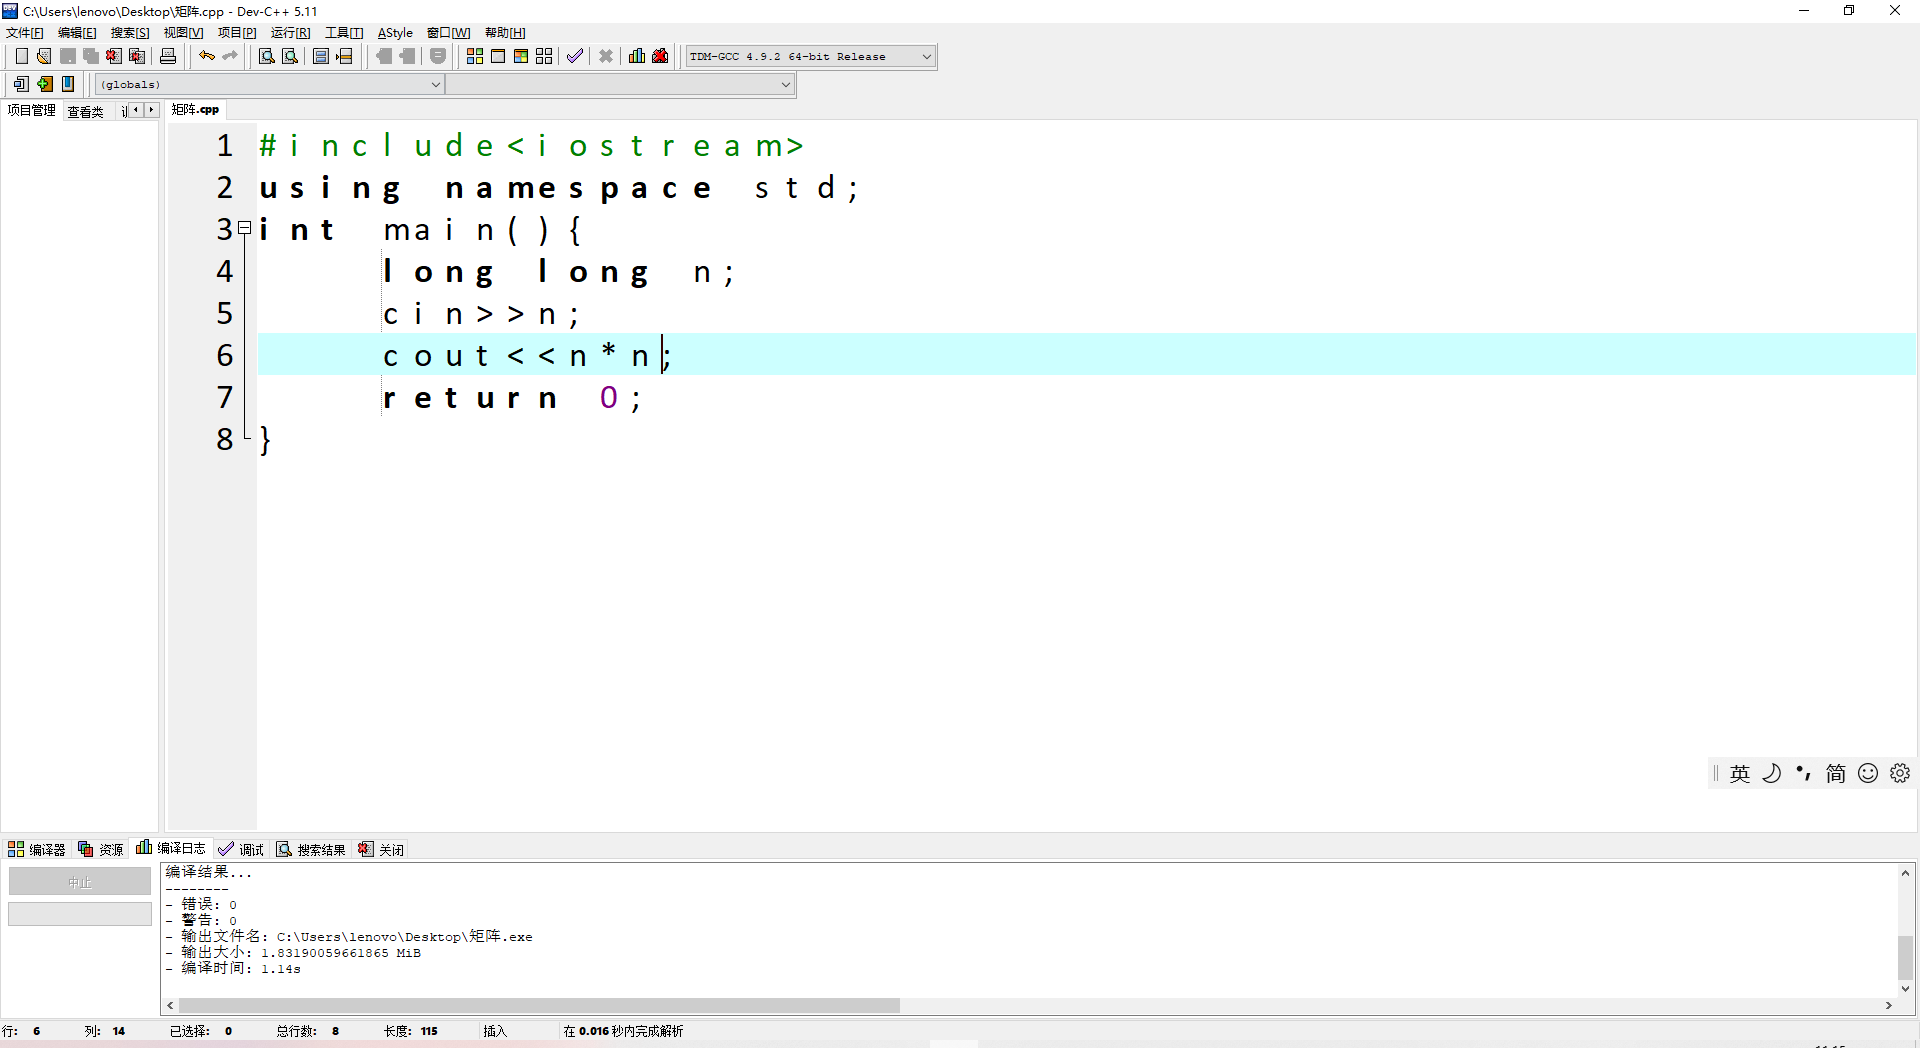Switch to the 调试 bottom tab
Screen dimensions: 1920x1048
click(241, 849)
